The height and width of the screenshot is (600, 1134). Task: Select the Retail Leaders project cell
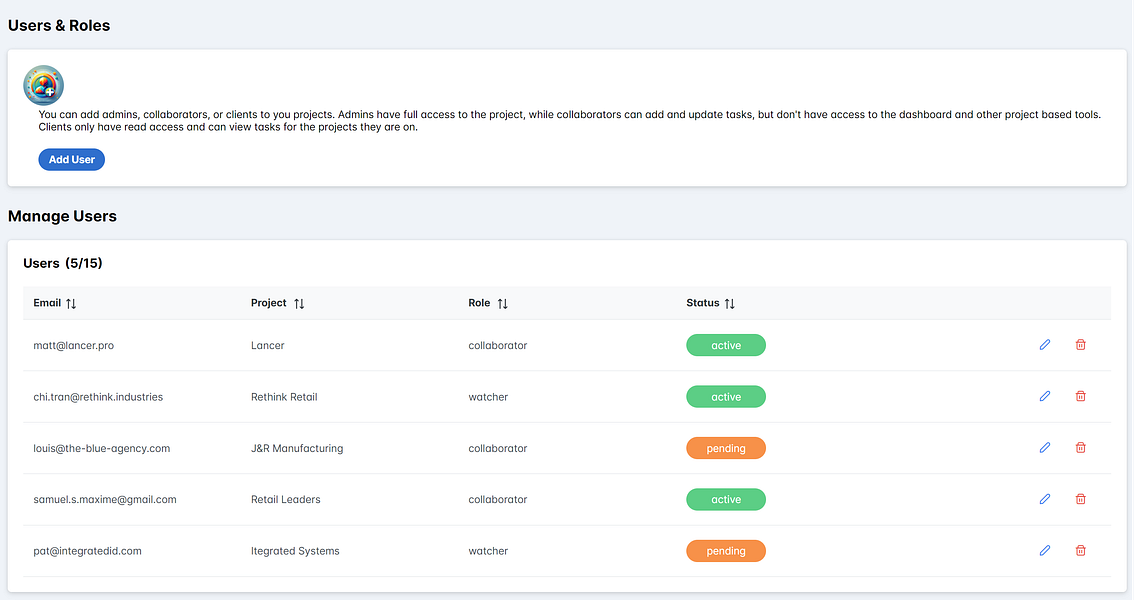pyautogui.click(x=286, y=499)
